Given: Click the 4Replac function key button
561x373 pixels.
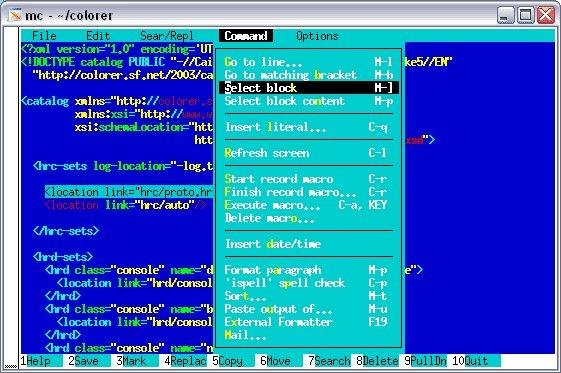Looking at the screenshot, I should pos(185,360).
